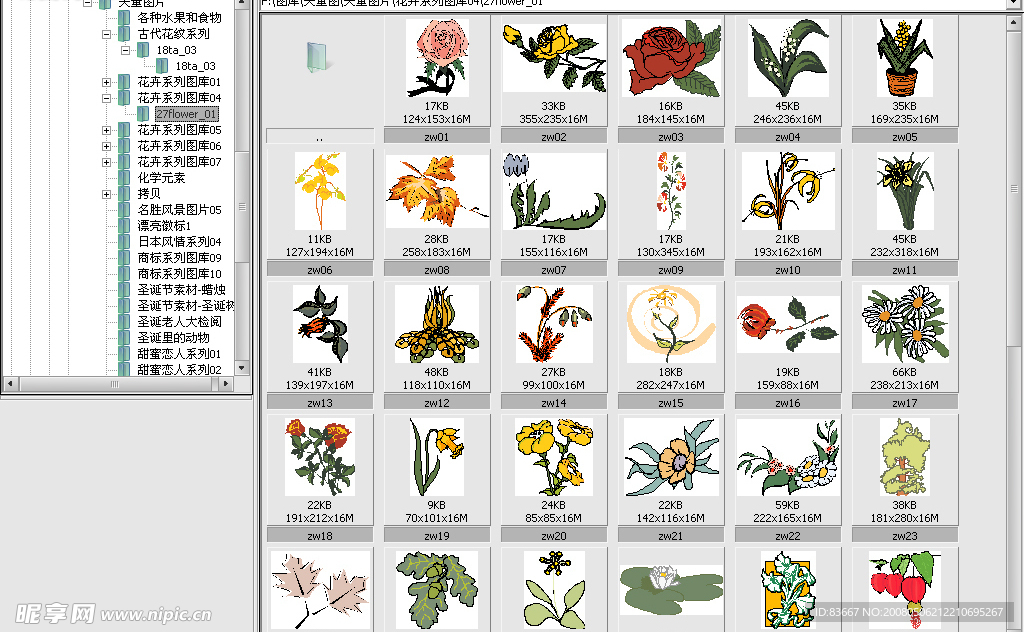Select the red lantern fruits thumbnail
The height and width of the screenshot is (632, 1024).
(x=905, y=590)
